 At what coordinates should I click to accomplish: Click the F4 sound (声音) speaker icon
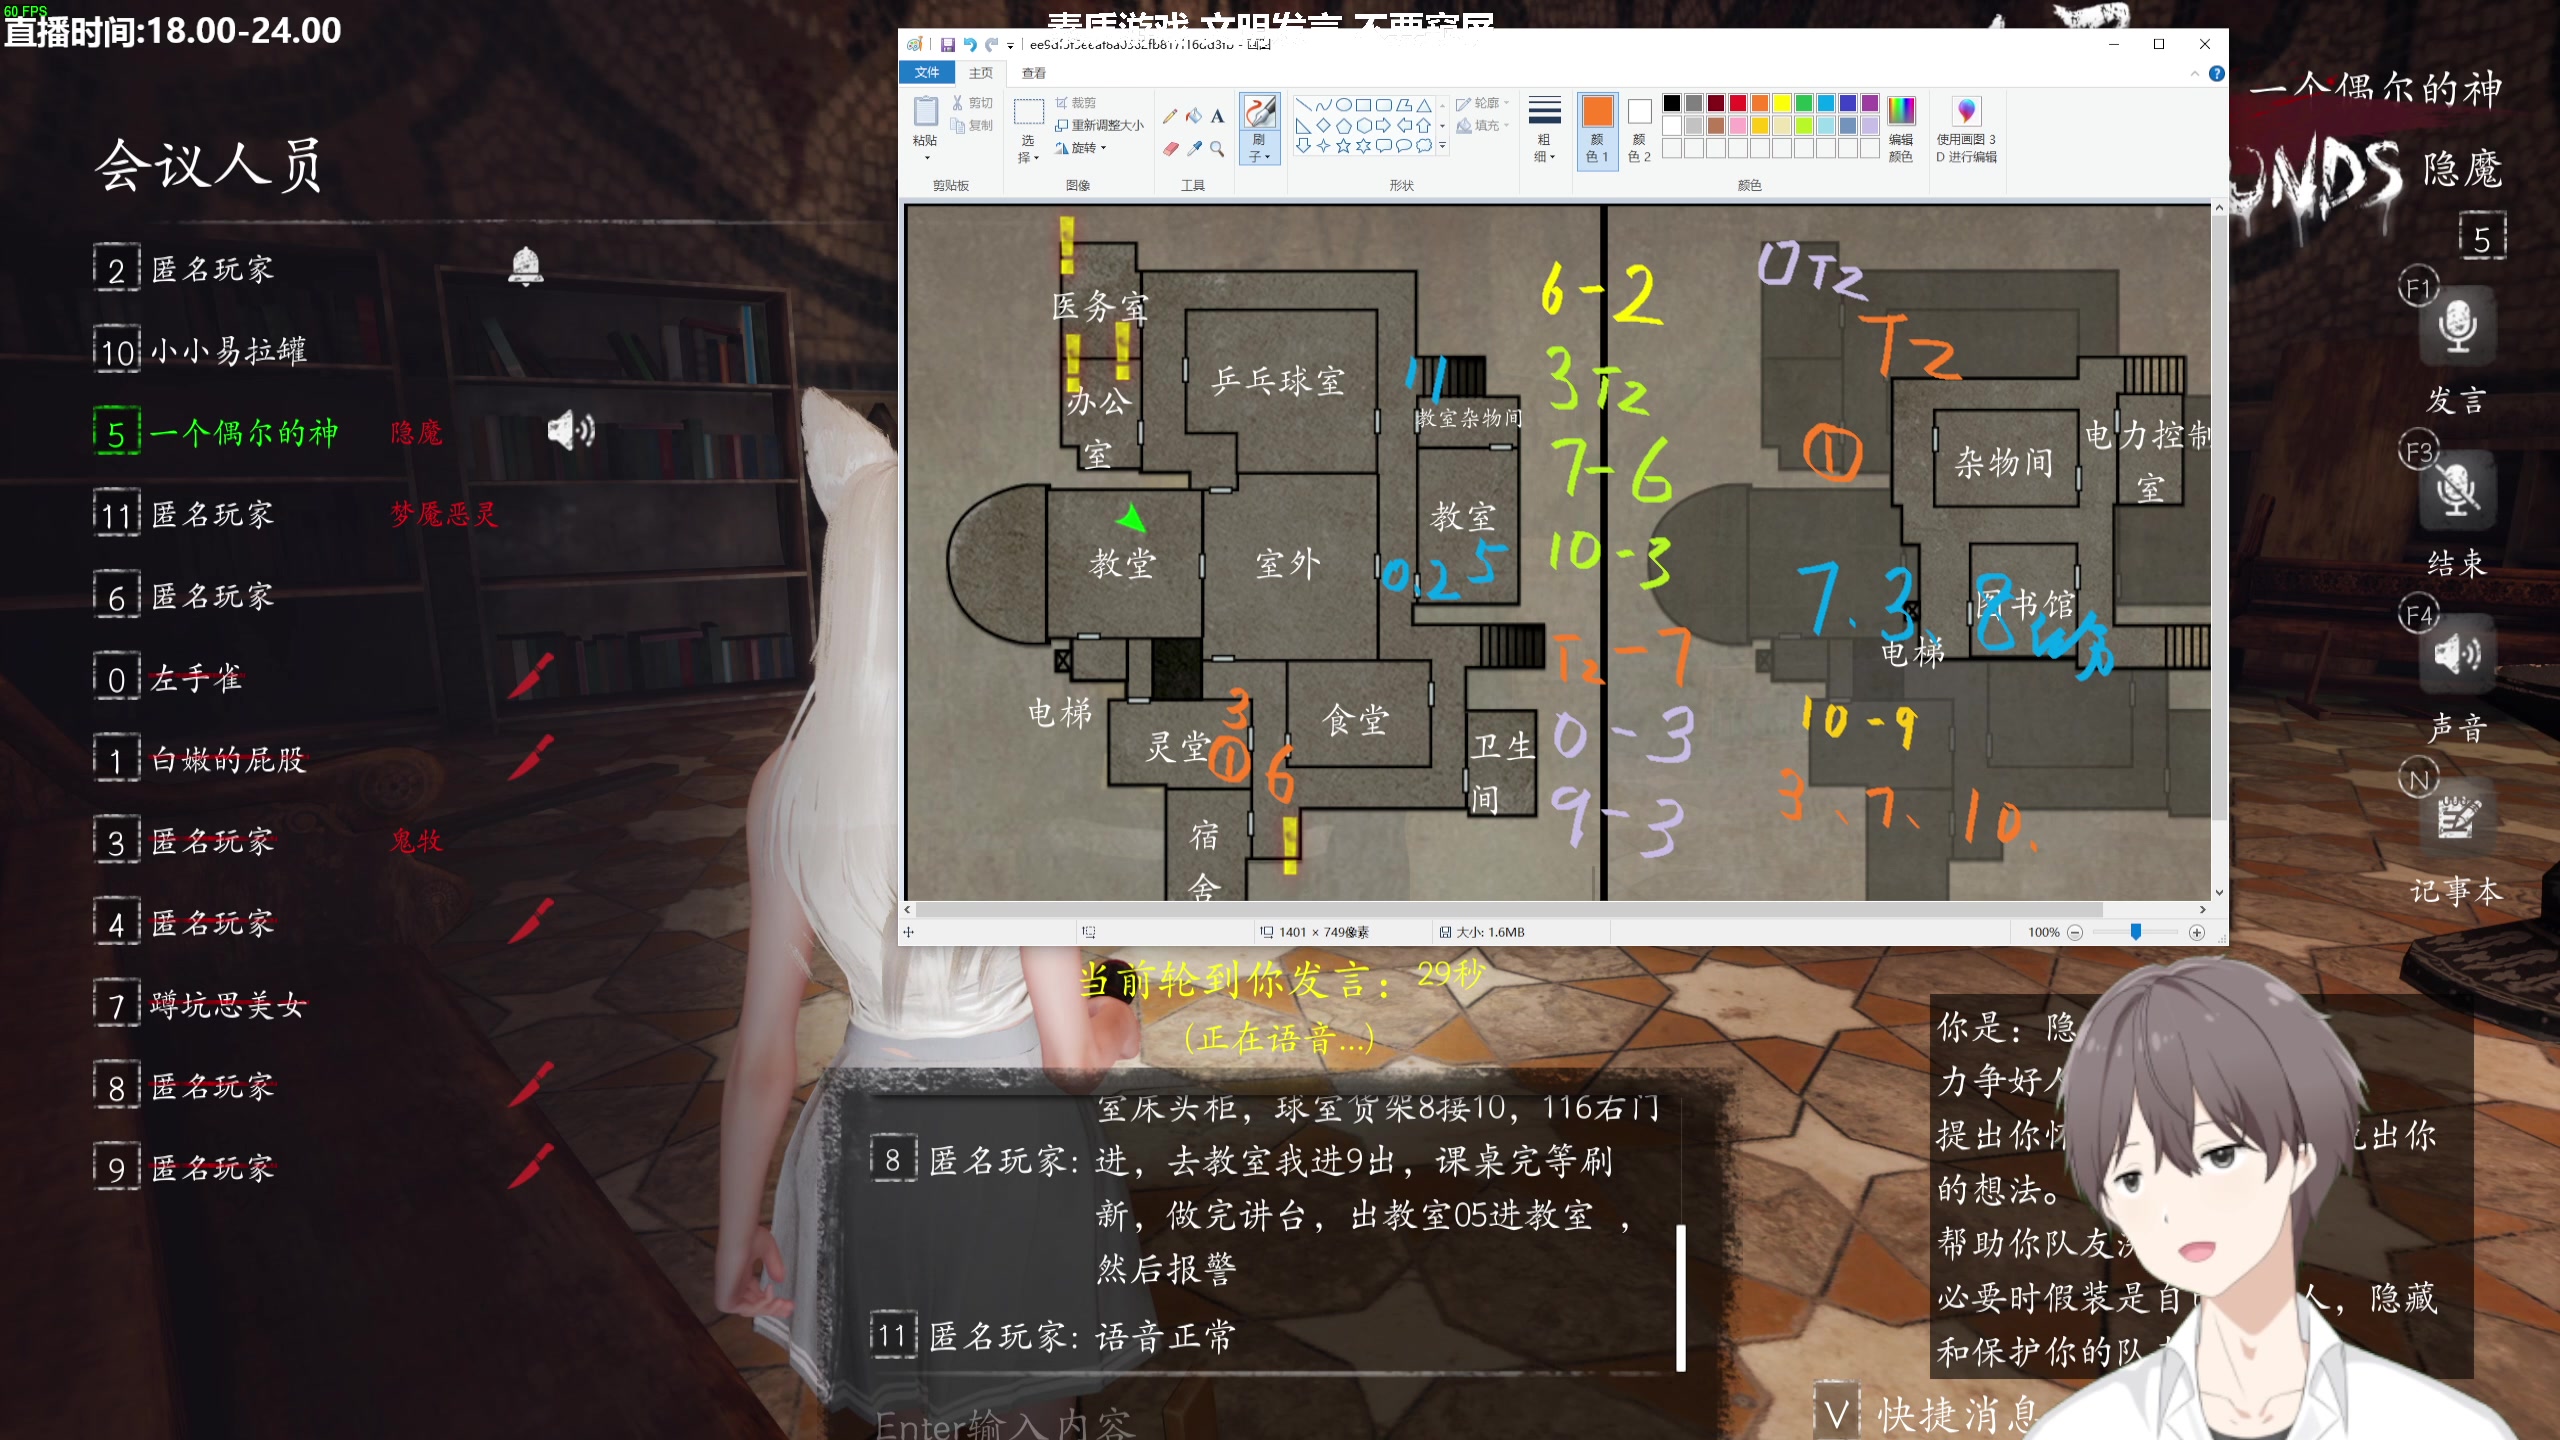pyautogui.click(x=2458, y=655)
